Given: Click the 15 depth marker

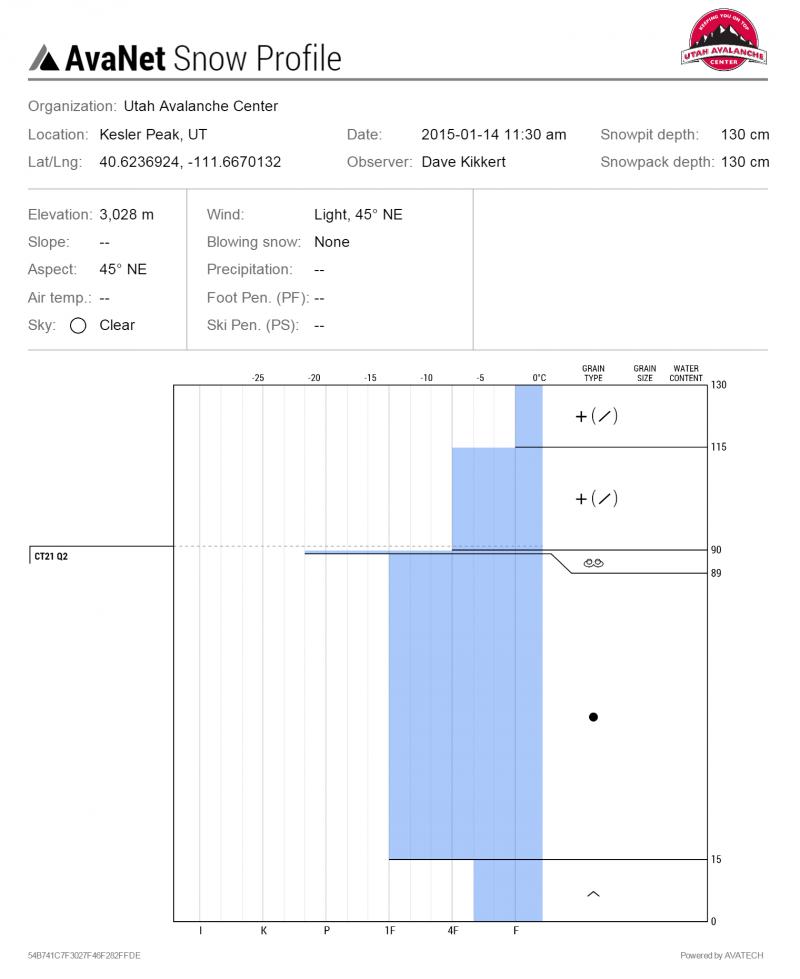Looking at the screenshot, I should click(x=716, y=859).
